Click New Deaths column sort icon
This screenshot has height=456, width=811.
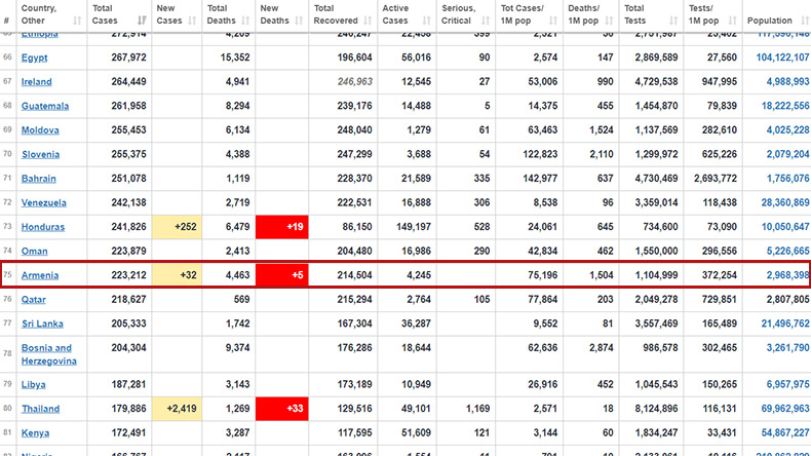pyautogui.click(x=298, y=21)
